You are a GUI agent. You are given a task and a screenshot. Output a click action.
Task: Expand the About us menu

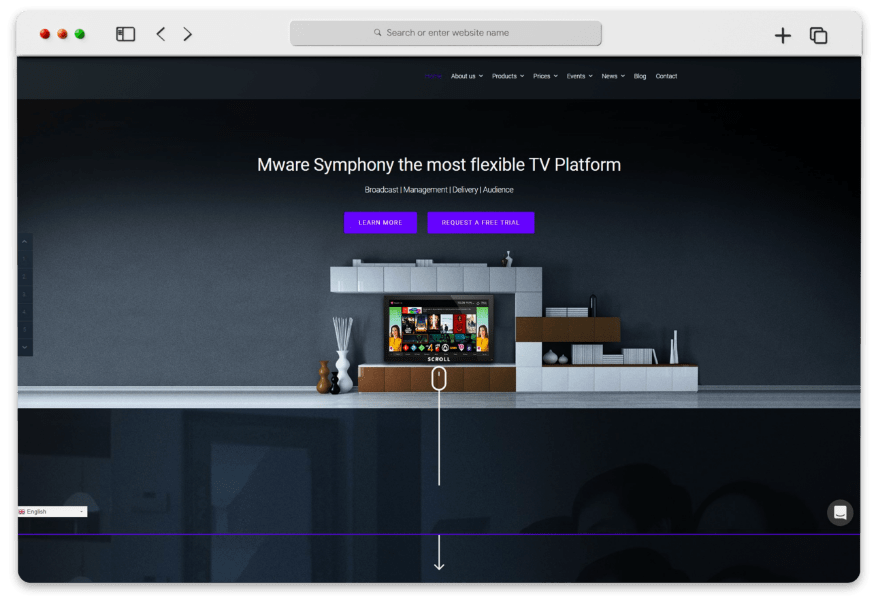pos(466,76)
